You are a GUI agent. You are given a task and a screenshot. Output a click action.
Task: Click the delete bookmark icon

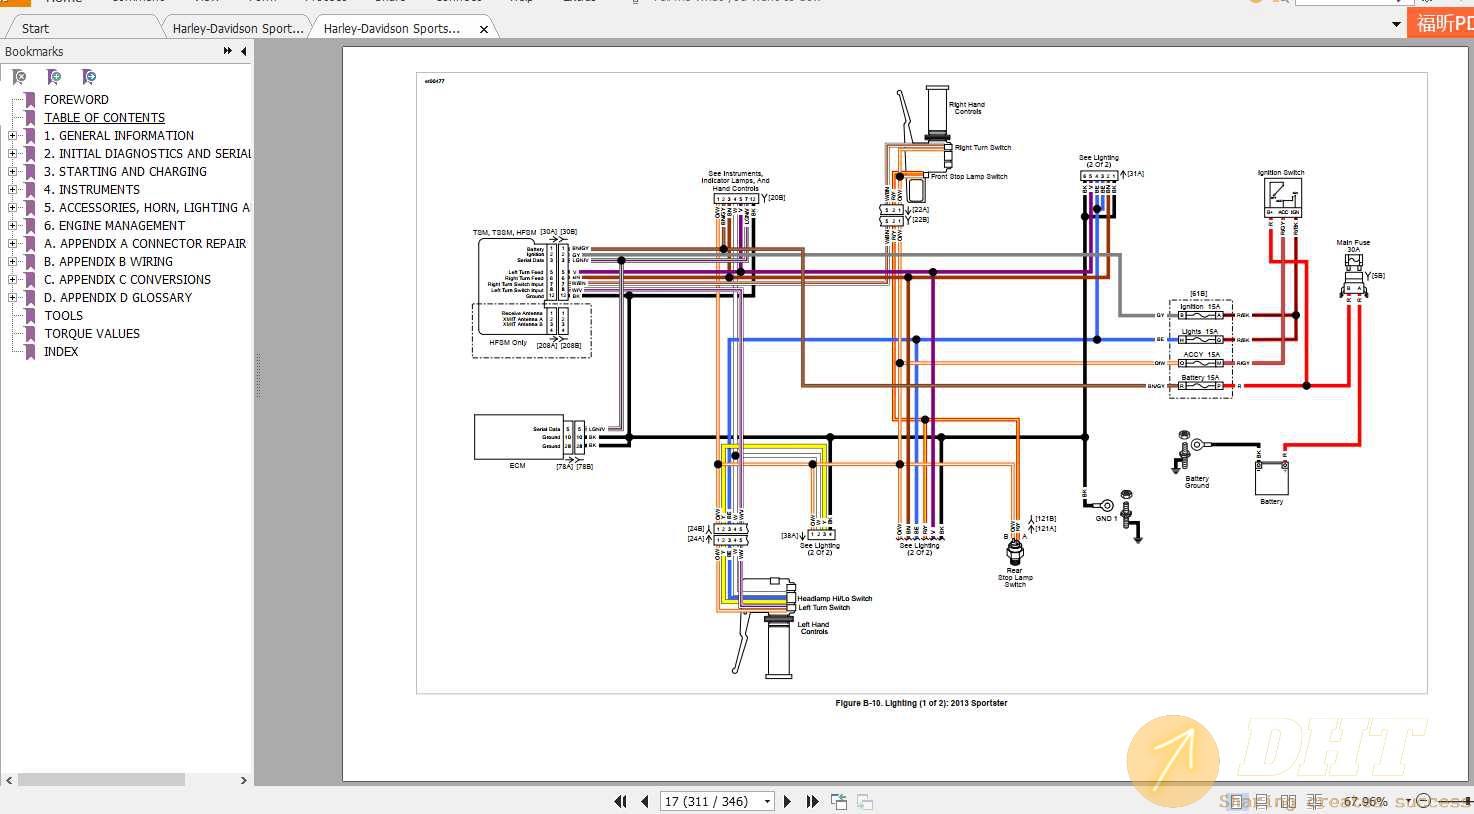(x=19, y=77)
